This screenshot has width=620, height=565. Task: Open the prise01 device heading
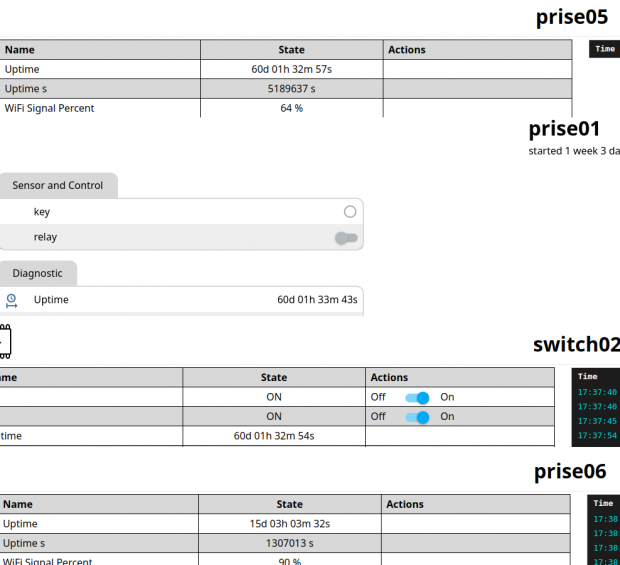coord(564,129)
